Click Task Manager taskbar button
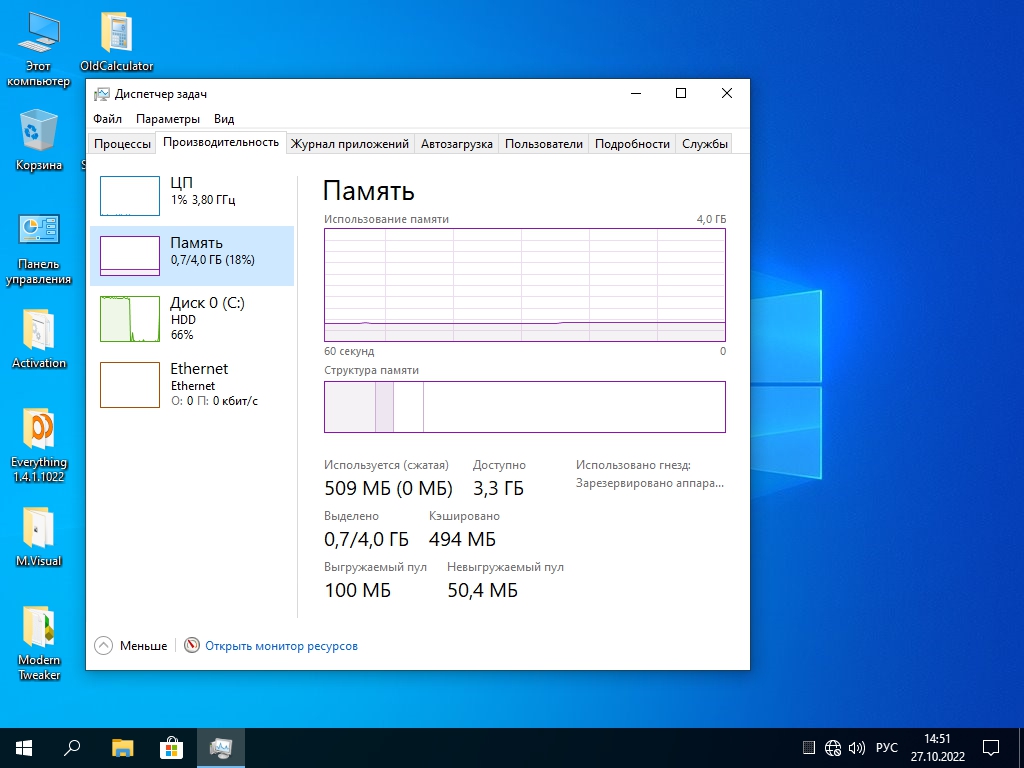This screenshot has height=768, width=1024. click(x=221, y=748)
